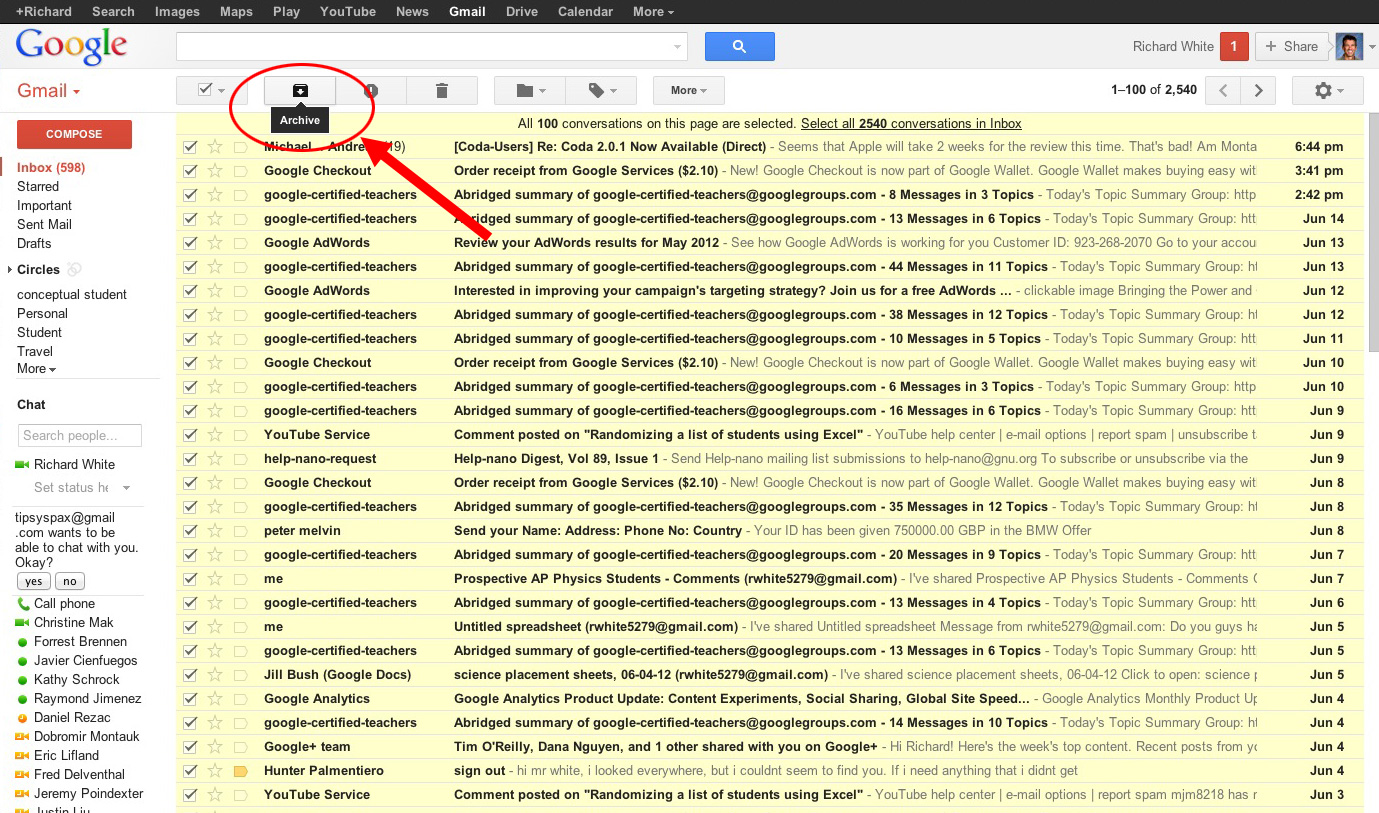The image size is (1379, 813).
Task: Open the Starred folder
Action: [x=38, y=186]
